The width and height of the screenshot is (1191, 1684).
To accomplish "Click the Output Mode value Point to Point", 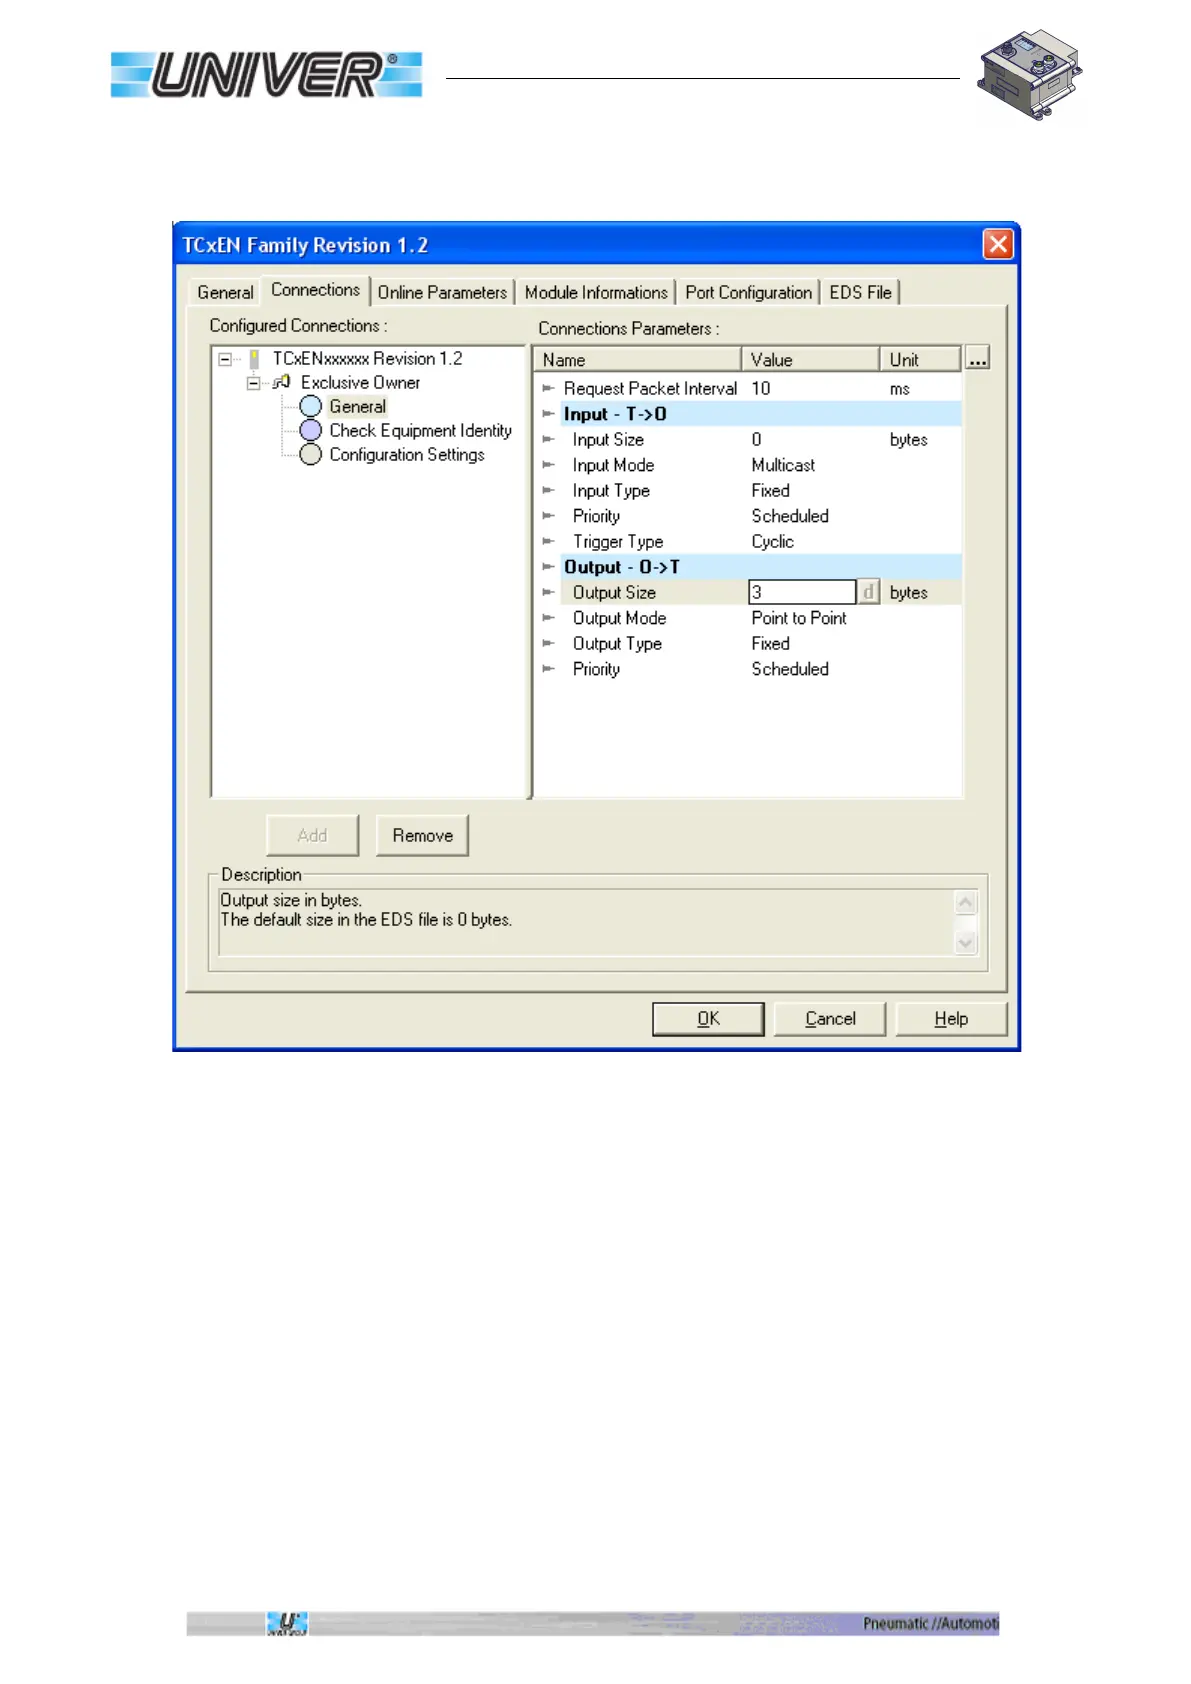I will pyautogui.click(x=799, y=618).
